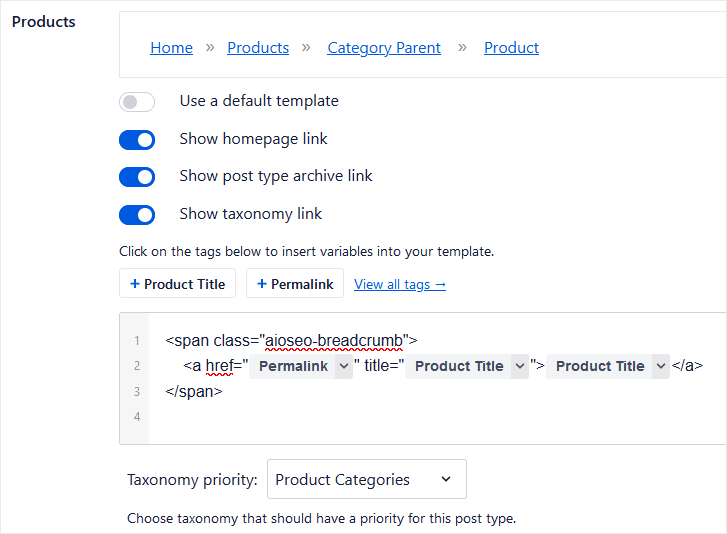Click empty line 4 in template editor
727x534 pixels.
400,417
